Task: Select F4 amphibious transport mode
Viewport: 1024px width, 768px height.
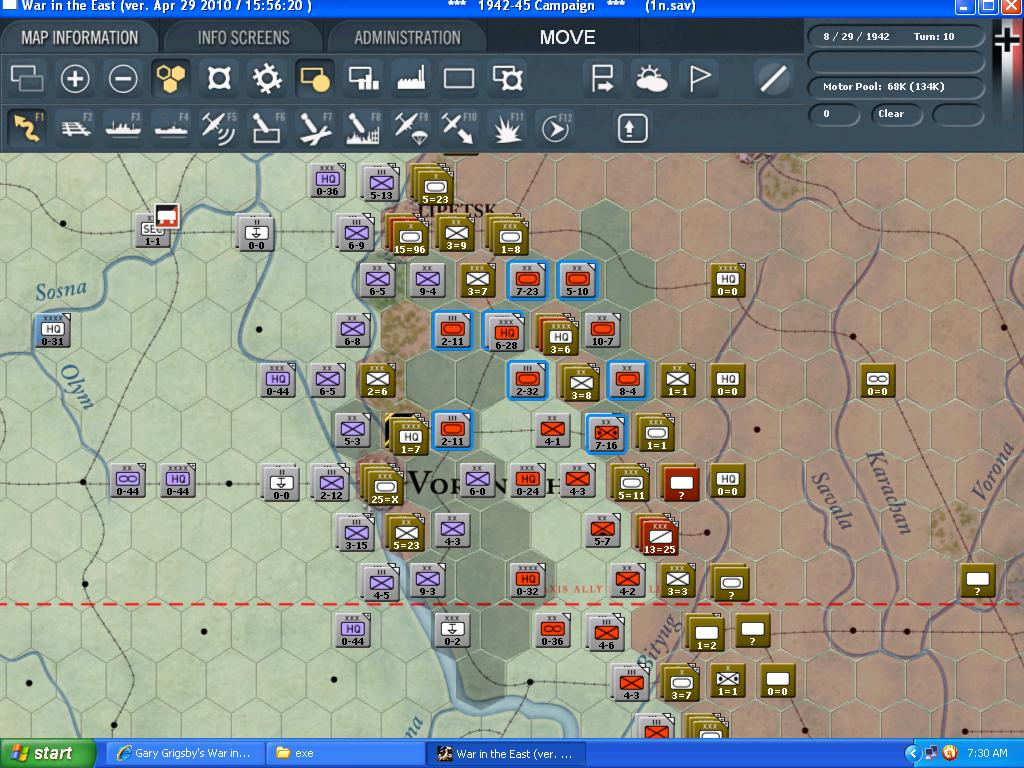Action: pos(171,127)
